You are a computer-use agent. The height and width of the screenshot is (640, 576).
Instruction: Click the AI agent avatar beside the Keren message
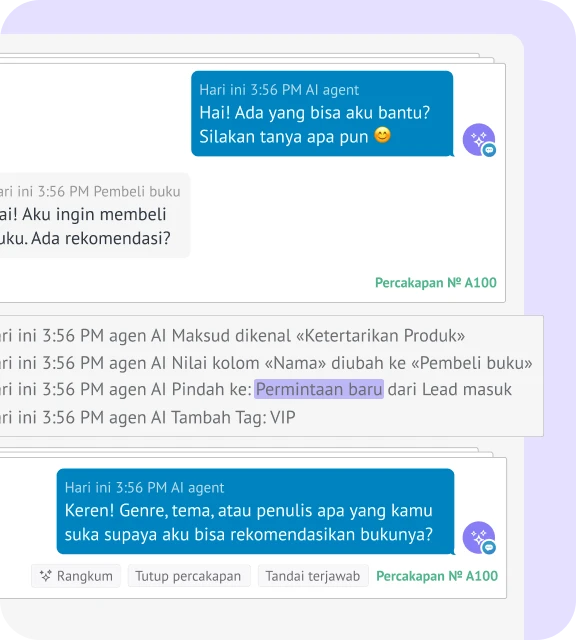point(478,537)
